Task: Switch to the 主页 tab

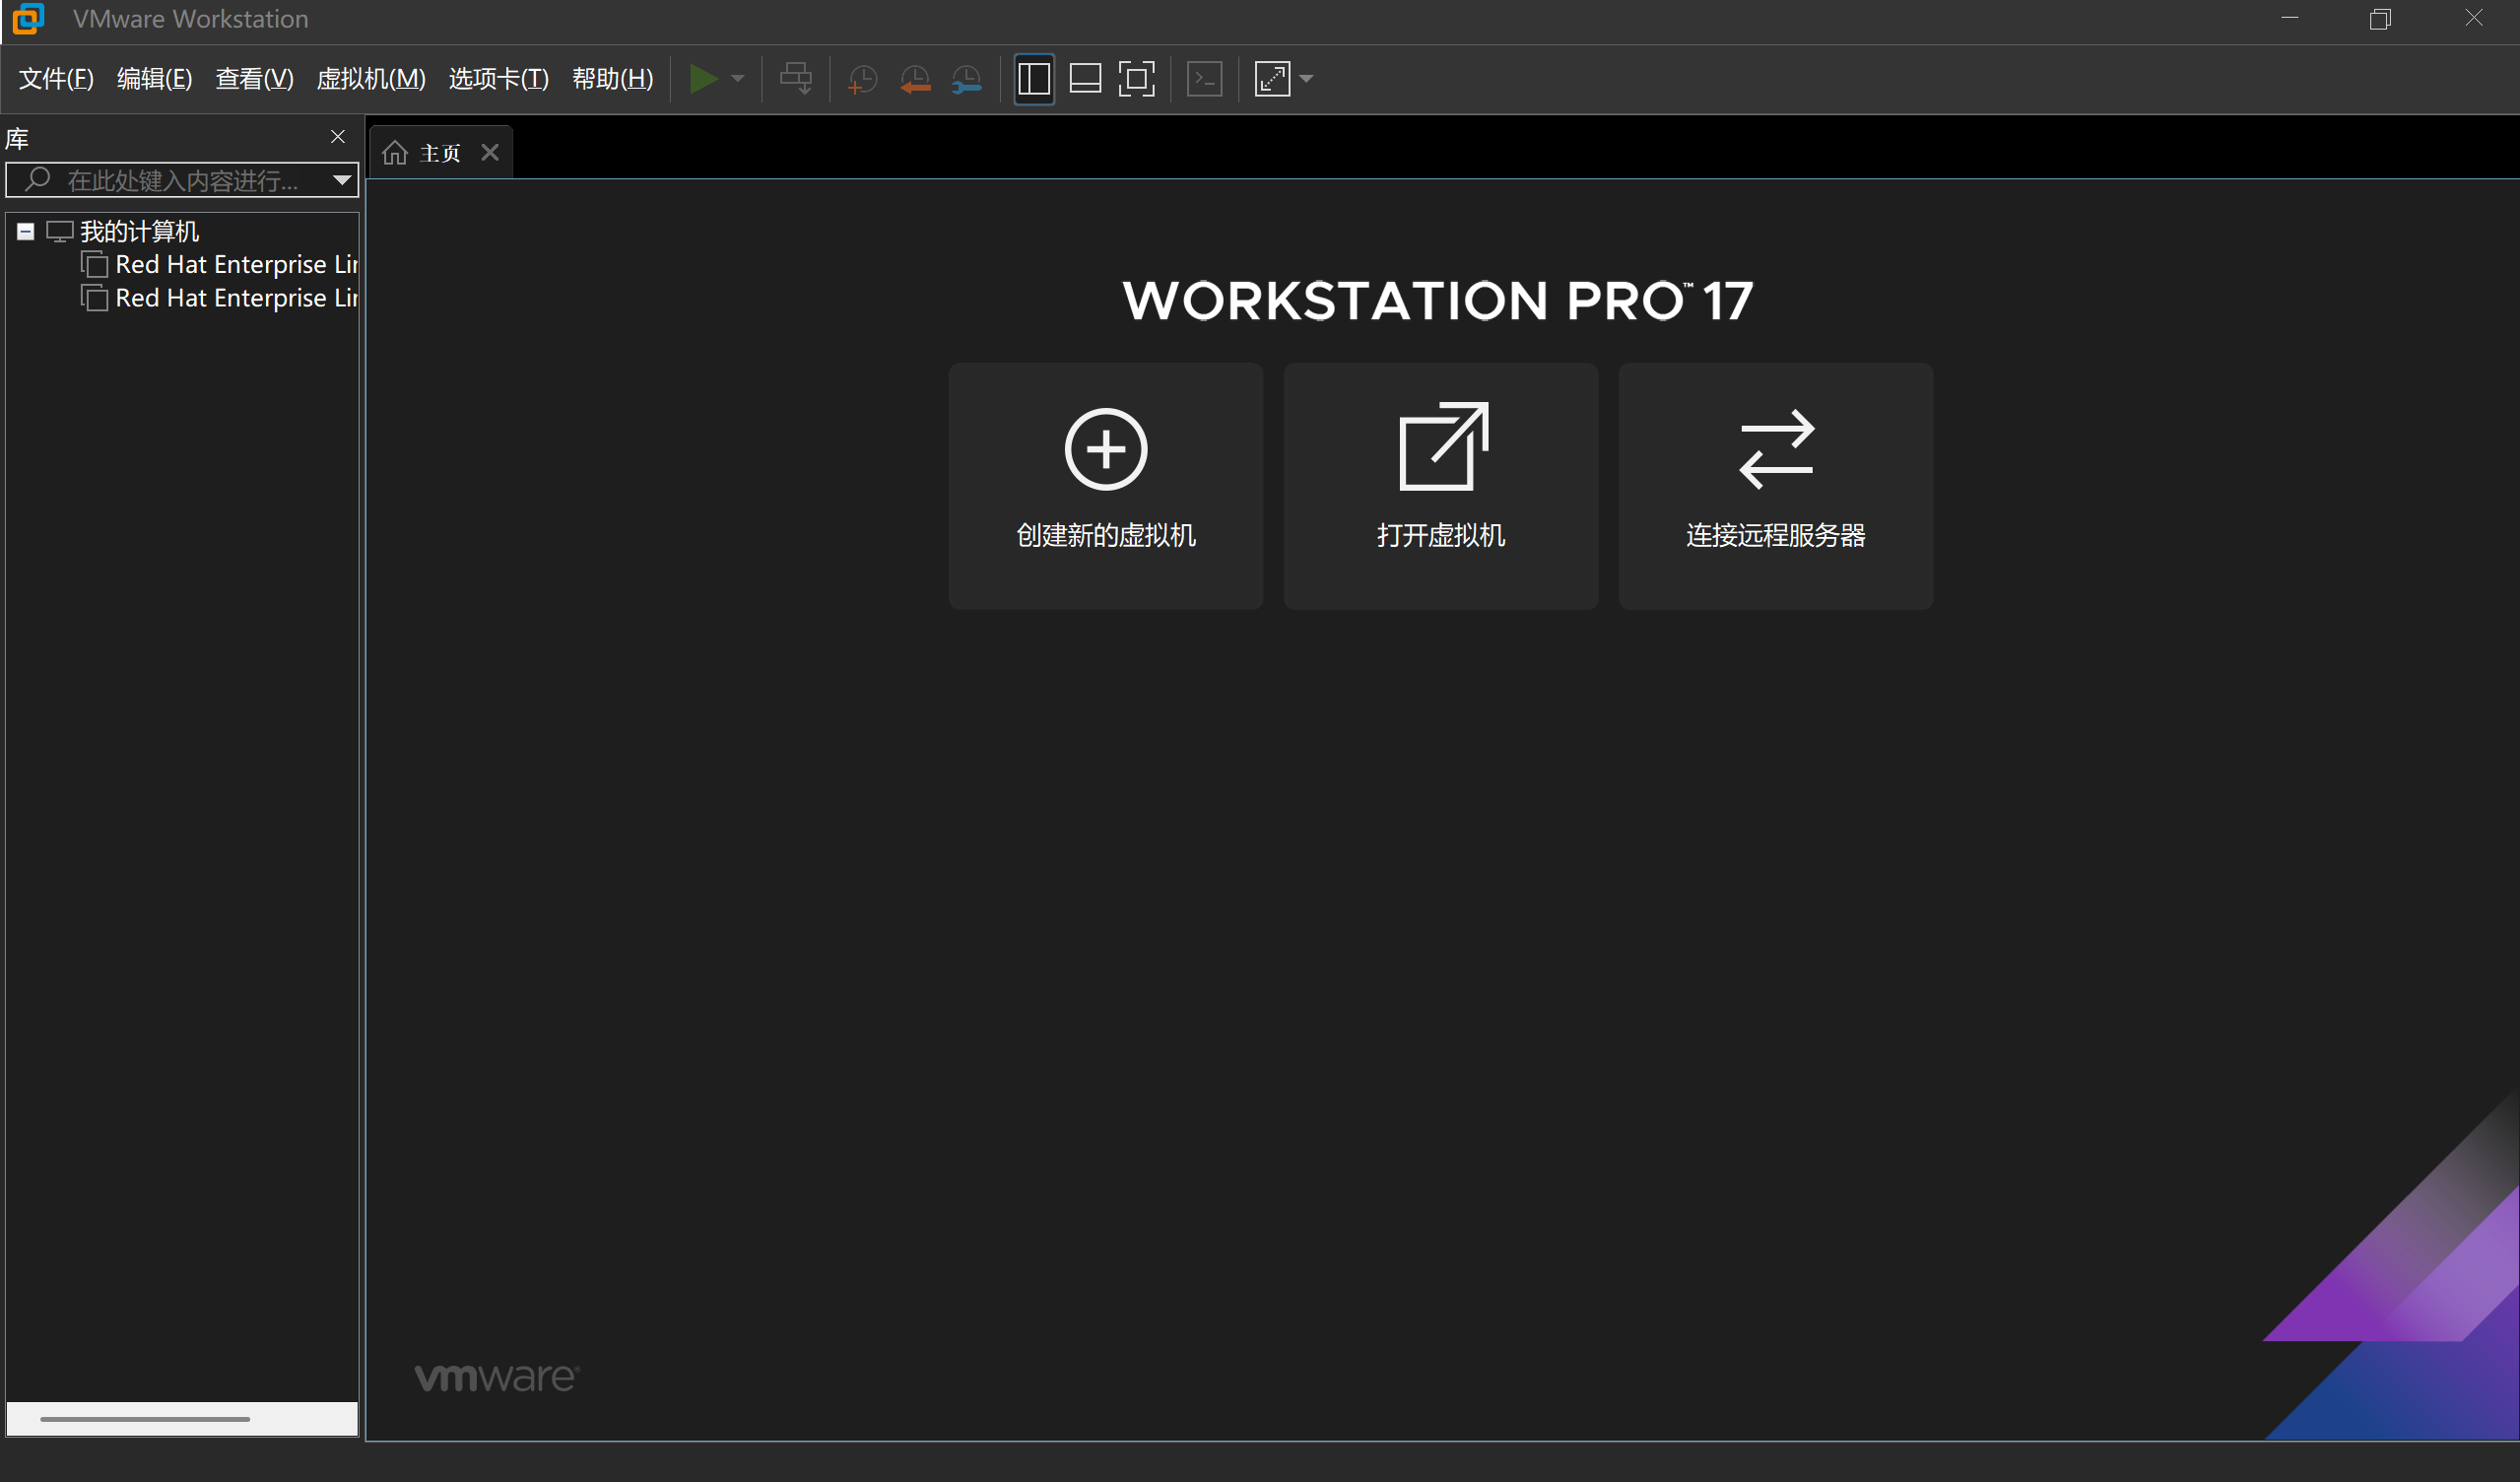Action: [x=440, y=153]
